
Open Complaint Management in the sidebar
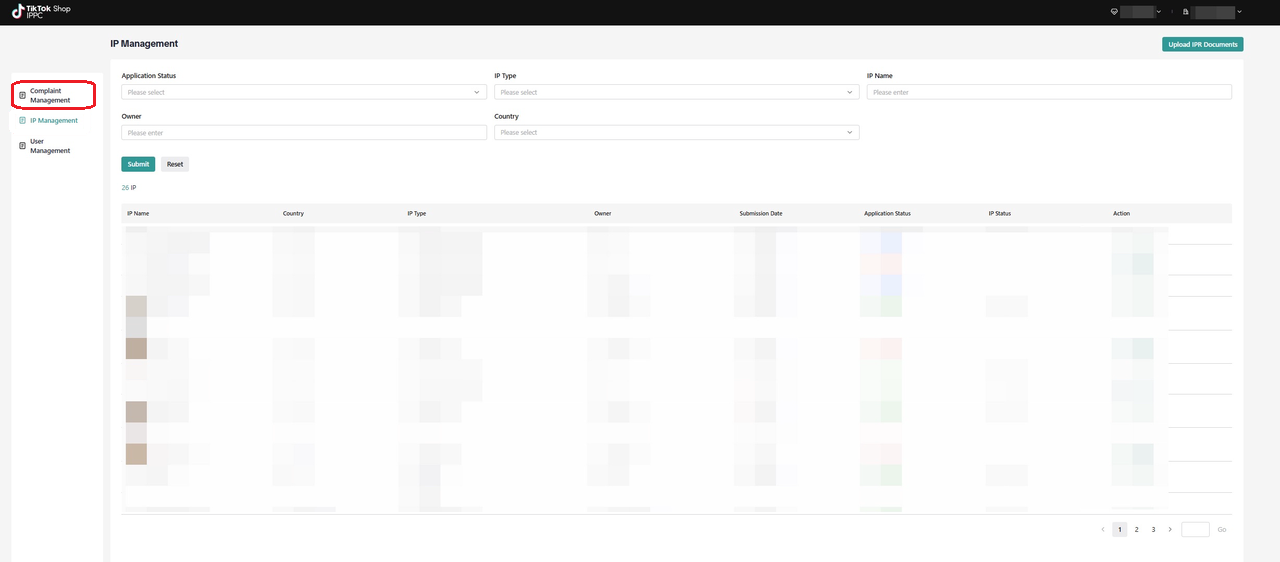(50, 95)
